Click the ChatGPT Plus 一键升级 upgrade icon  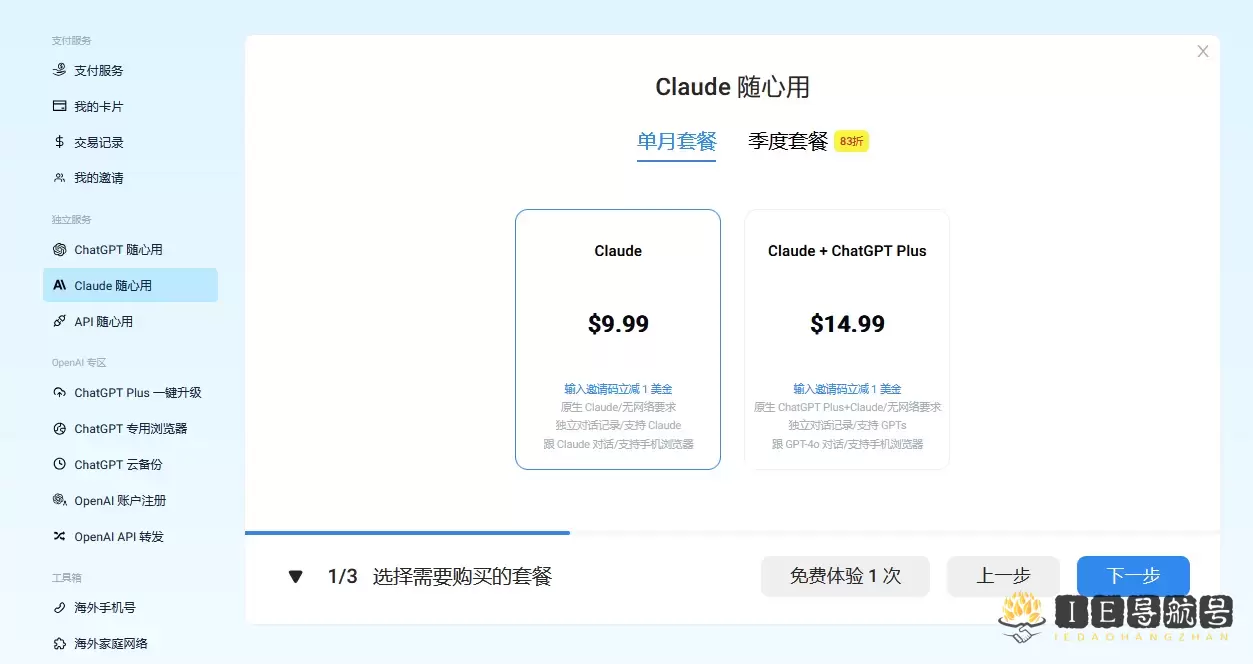click(x=60, y=393)
